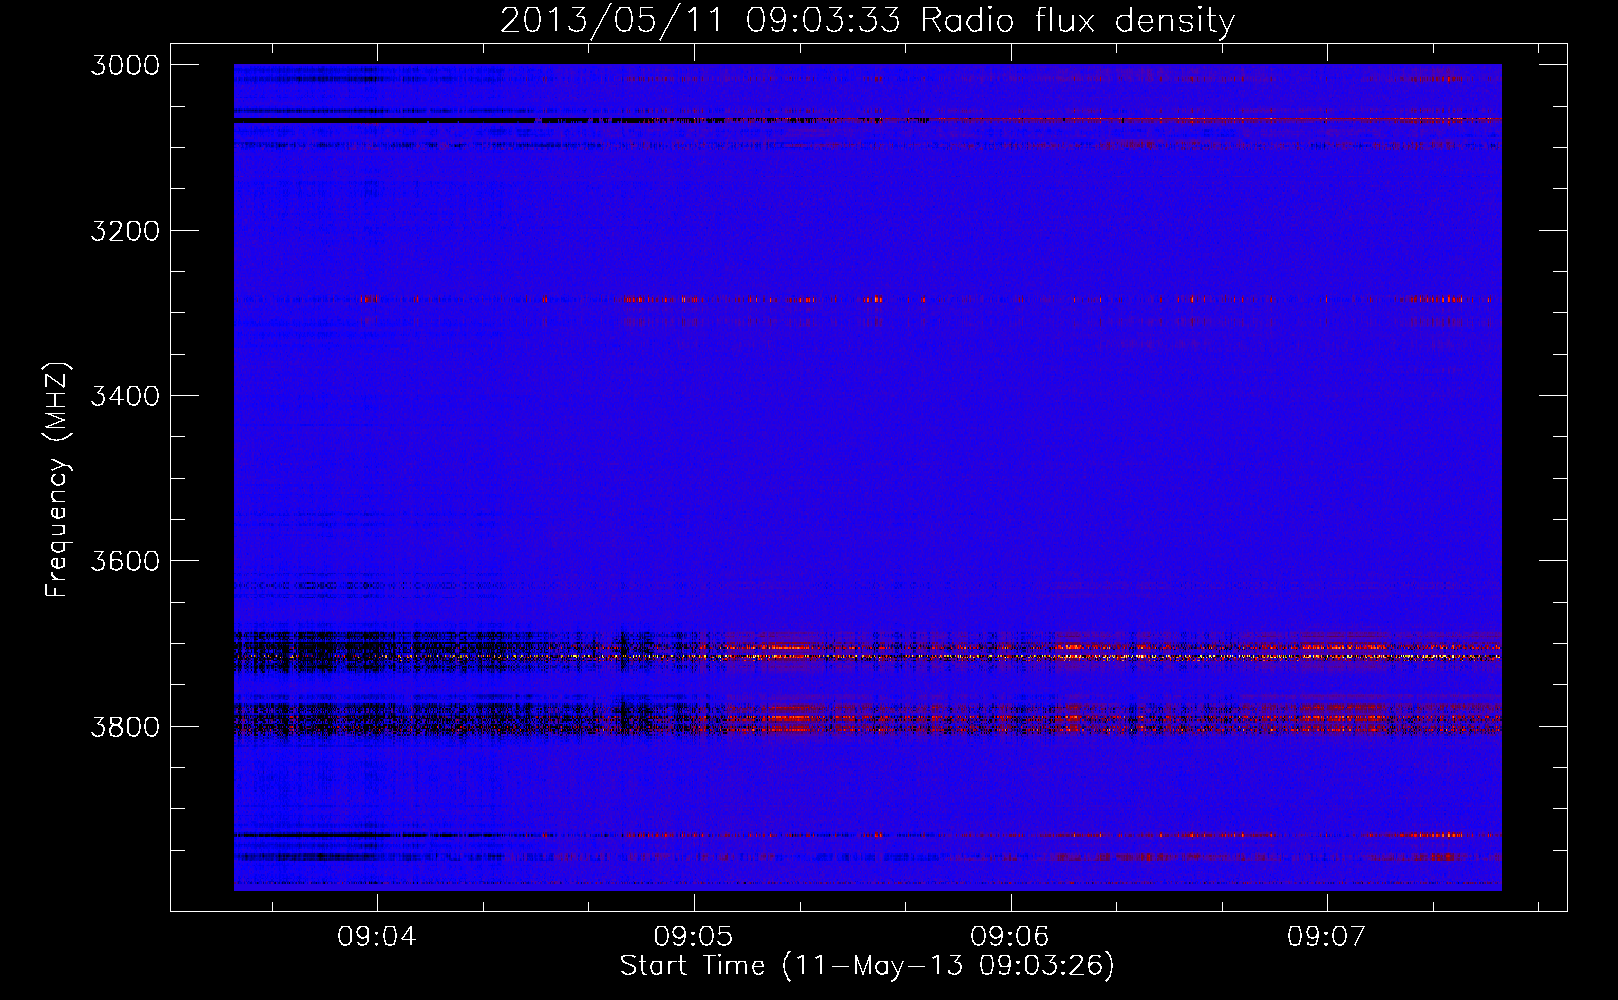Screen dimensions: 1618x1000
Task: Click the 'Frequency (MHZ)' axis label
Action: pos(57,480)
